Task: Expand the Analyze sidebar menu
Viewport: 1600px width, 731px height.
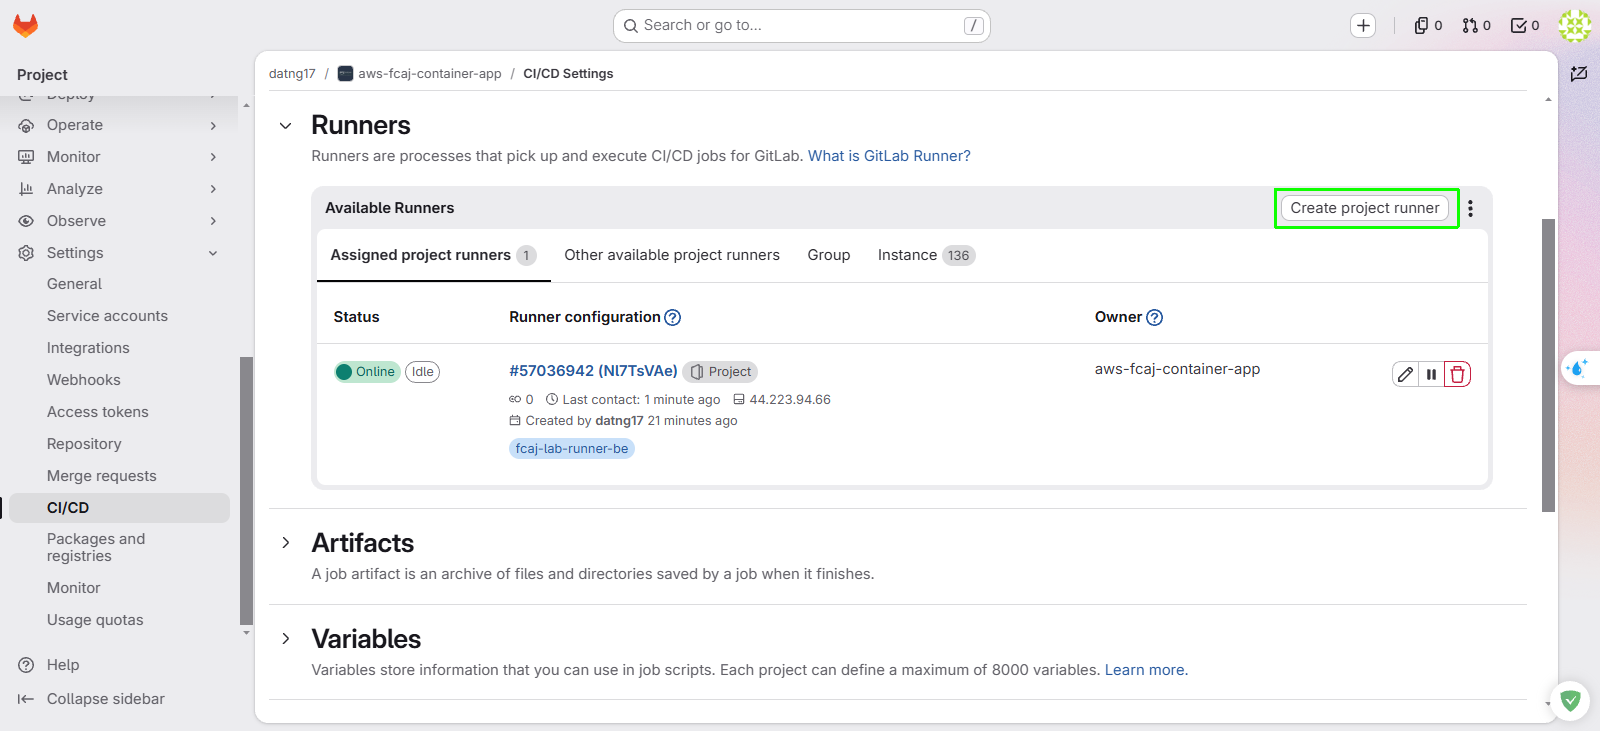Action: (x=120, y=189)
